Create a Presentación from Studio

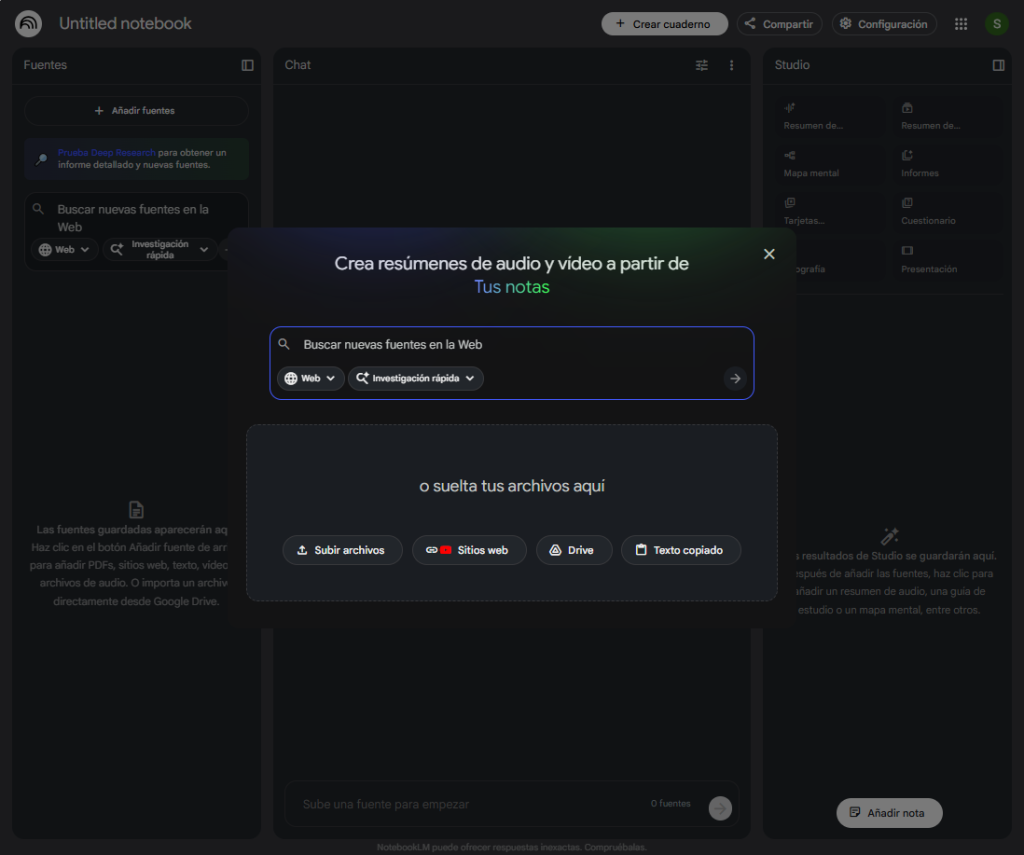948,261
